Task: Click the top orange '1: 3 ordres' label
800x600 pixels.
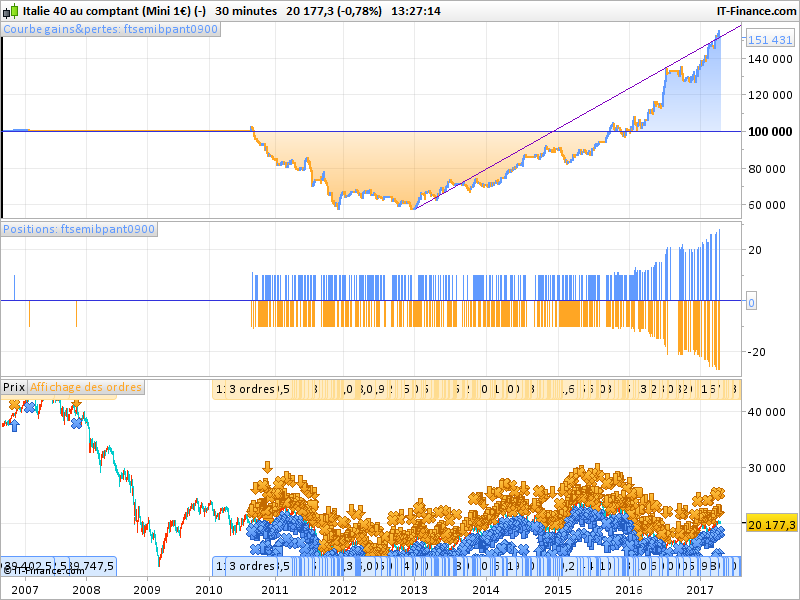Action: click(x=245, y=390)
